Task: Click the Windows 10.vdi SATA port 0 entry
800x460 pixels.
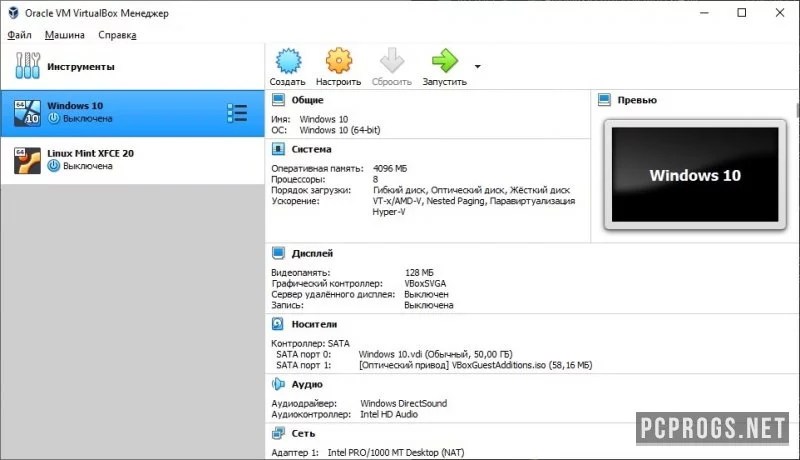Action: tap(435, 354)
